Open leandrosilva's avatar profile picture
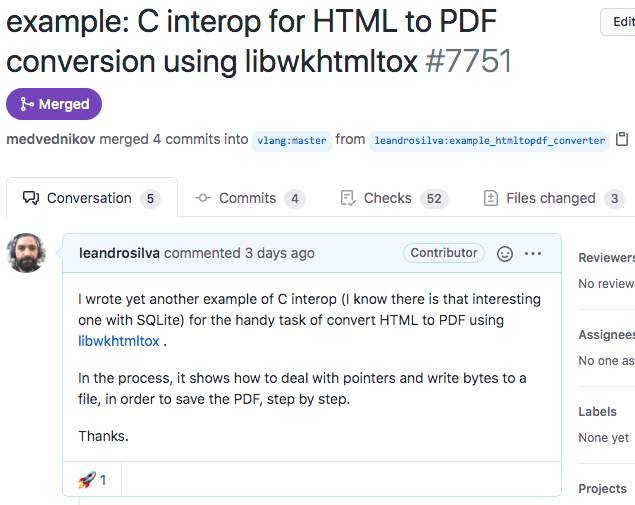This screenshot has height=505, width=635. tap(26, 253)
